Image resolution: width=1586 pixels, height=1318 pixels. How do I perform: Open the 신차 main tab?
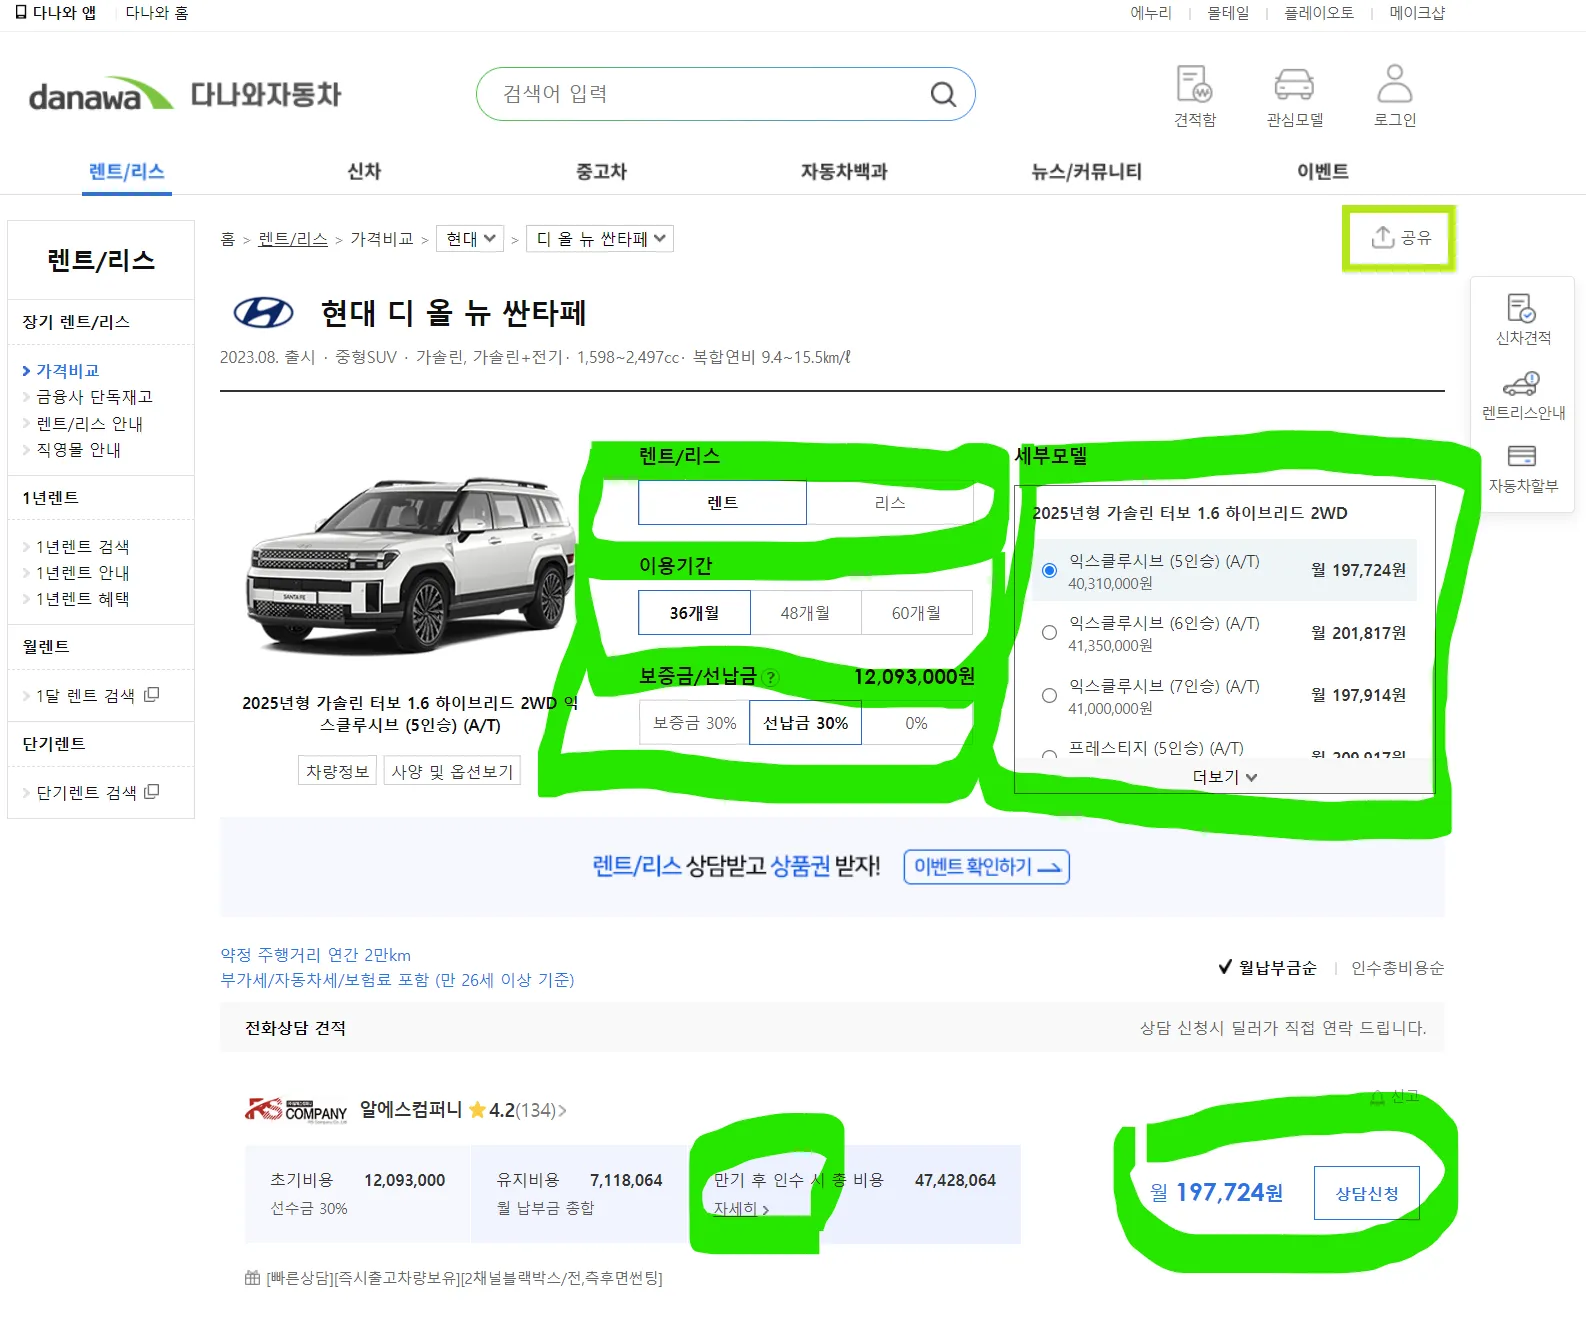pos(364,171)
